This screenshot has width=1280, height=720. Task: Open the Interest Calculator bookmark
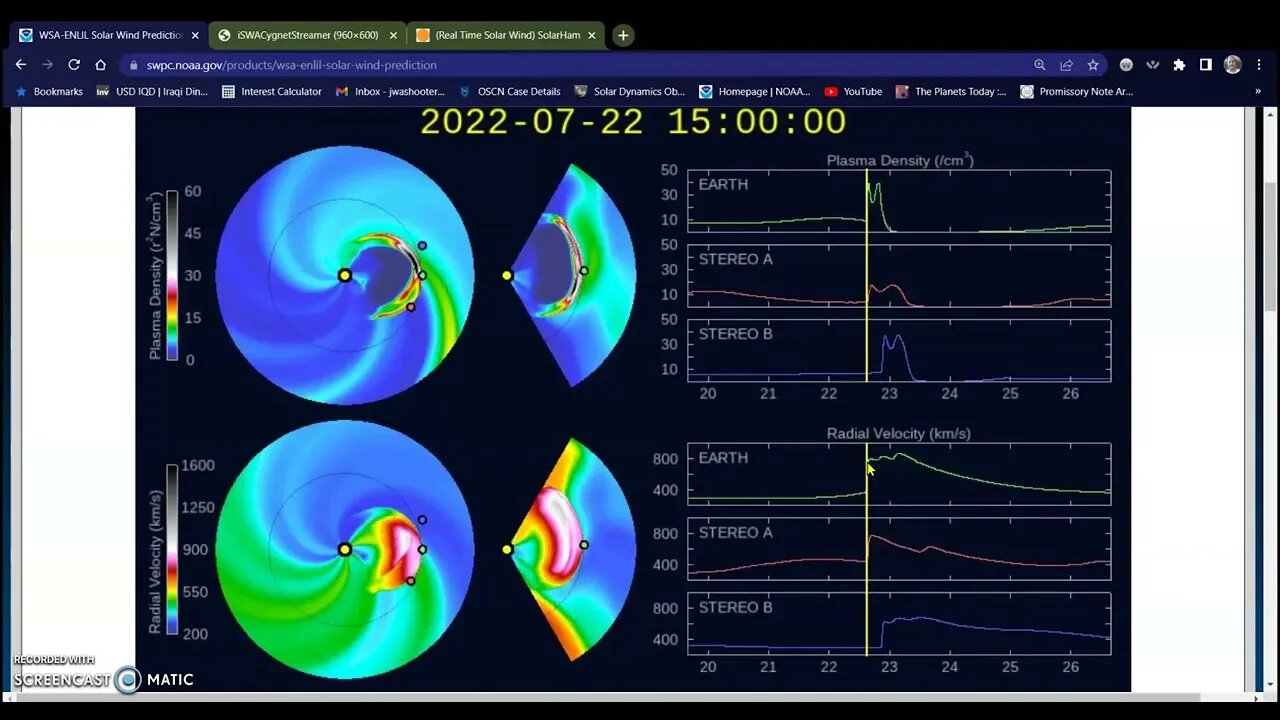point(272,91)
